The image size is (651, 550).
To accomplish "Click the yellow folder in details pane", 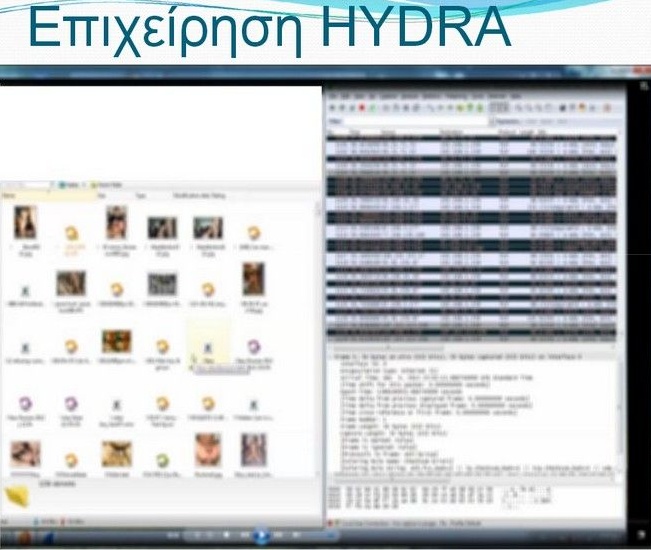I will [x=17, y=497].
